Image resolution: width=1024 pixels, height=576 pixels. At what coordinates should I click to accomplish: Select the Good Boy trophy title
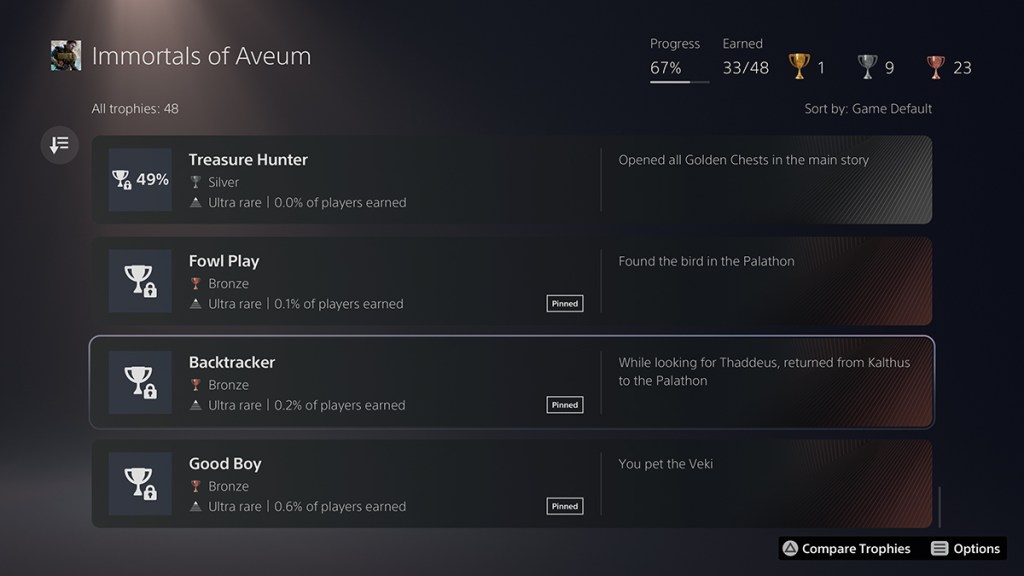pyautogui.click(x=225, y=464)
